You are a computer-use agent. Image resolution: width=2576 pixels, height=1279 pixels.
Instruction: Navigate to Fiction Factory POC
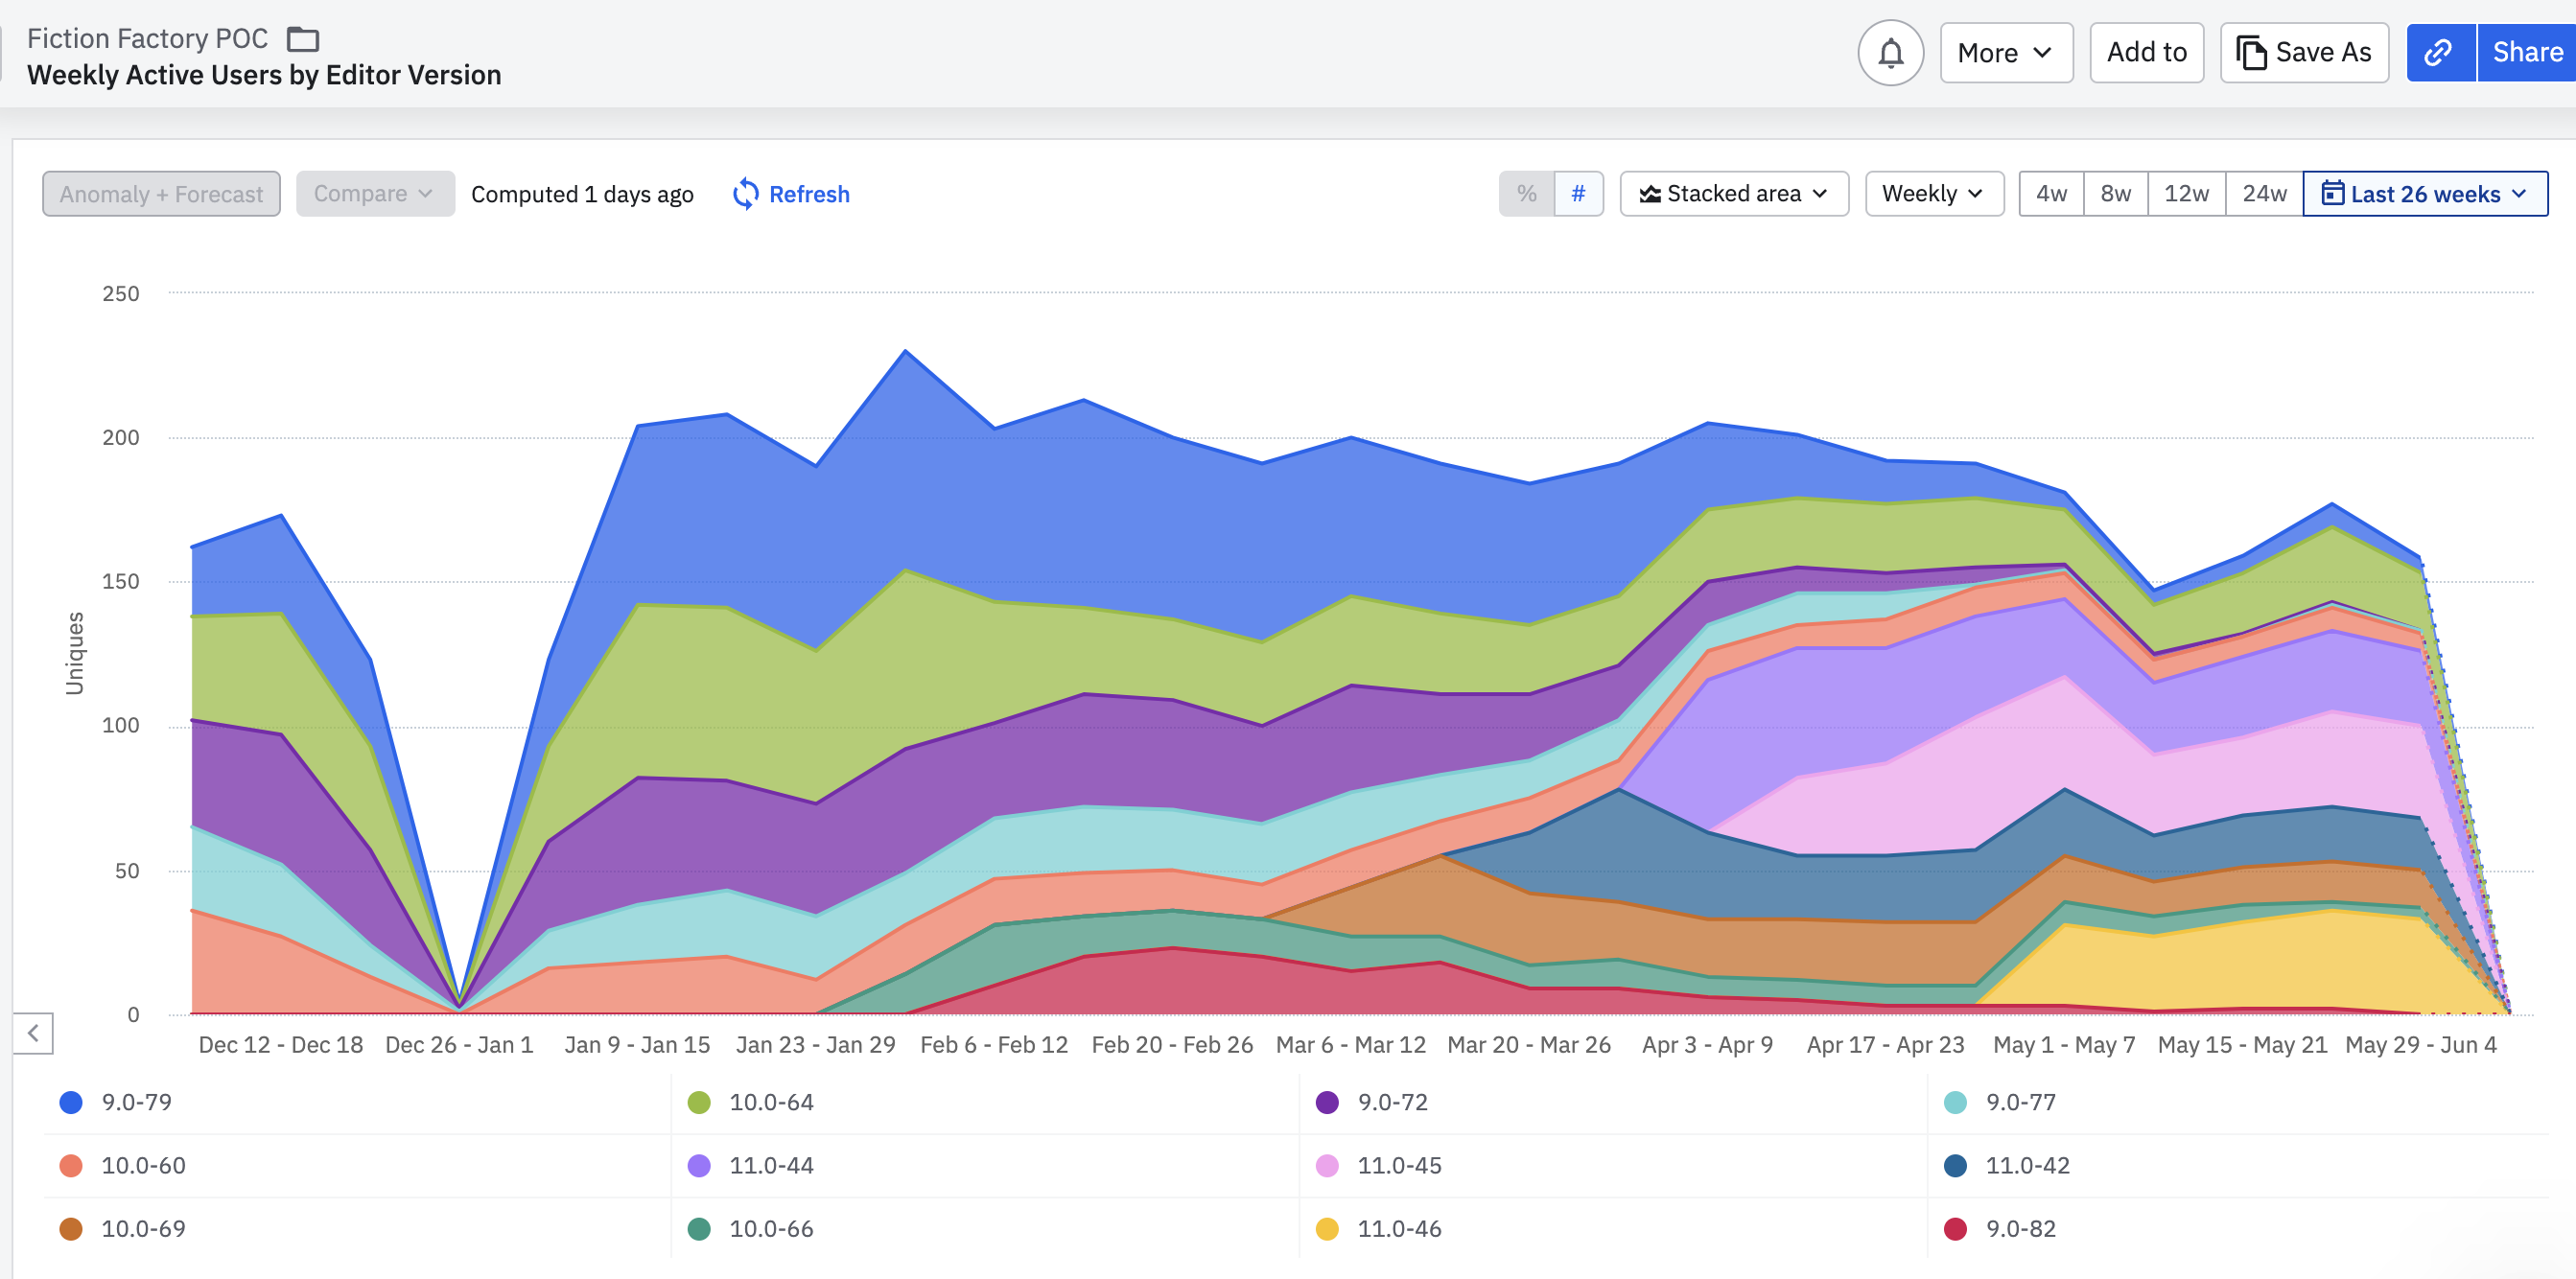coord(145,37)
